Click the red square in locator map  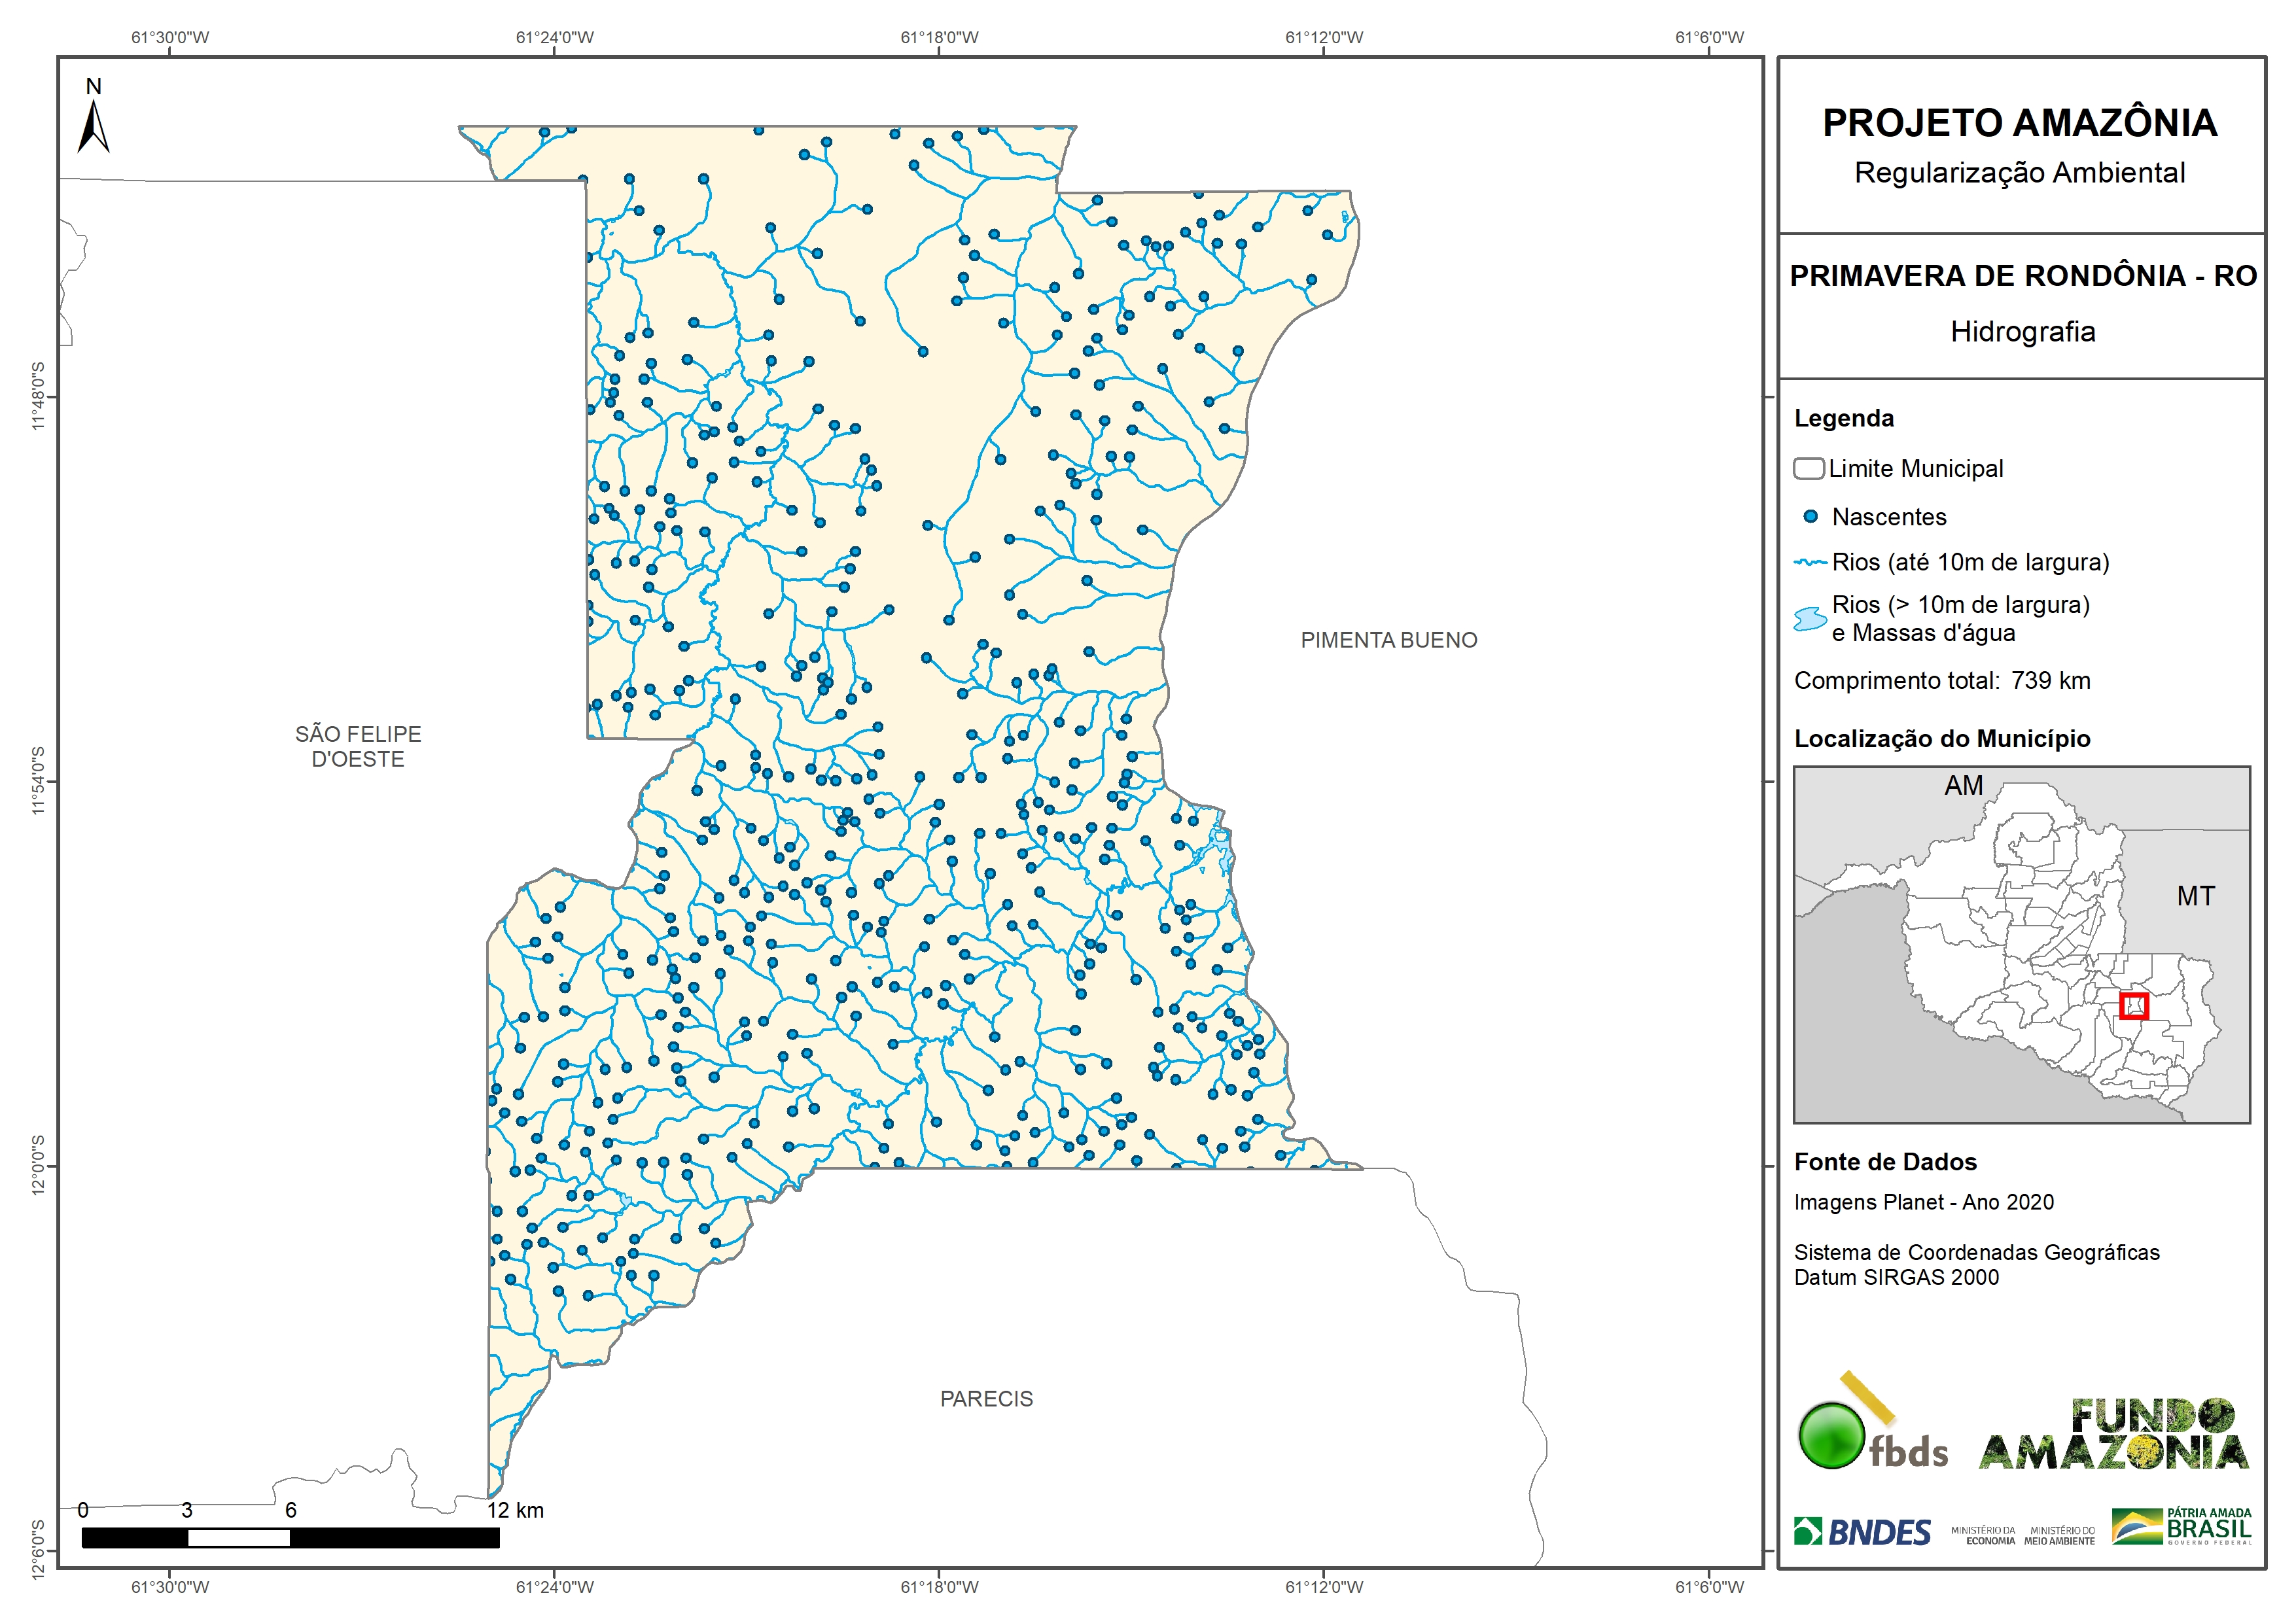2133,1006
